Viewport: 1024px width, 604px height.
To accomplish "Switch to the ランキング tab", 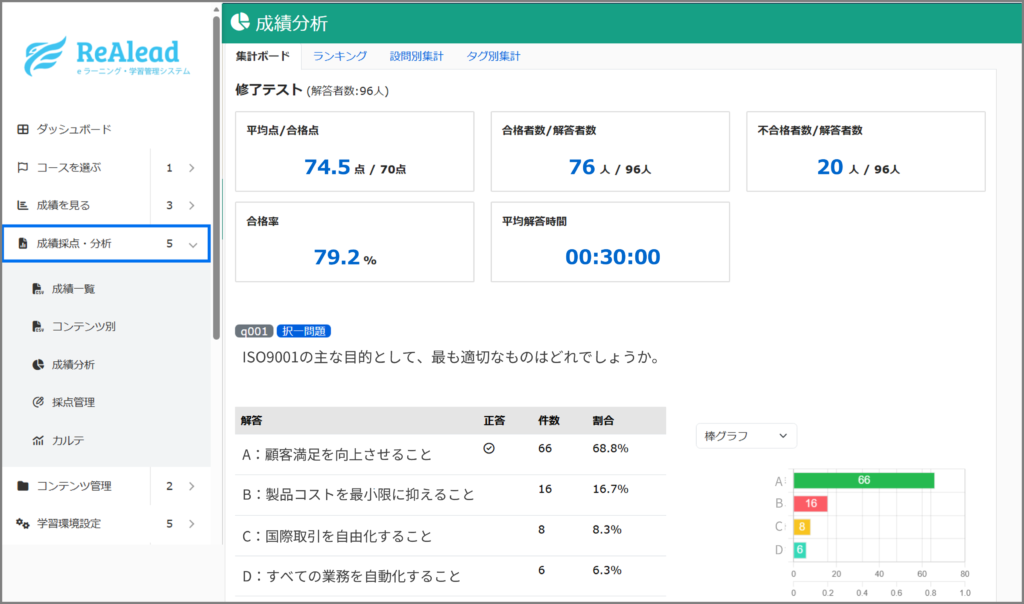I will pyautogui.click(x=339, y=56).
